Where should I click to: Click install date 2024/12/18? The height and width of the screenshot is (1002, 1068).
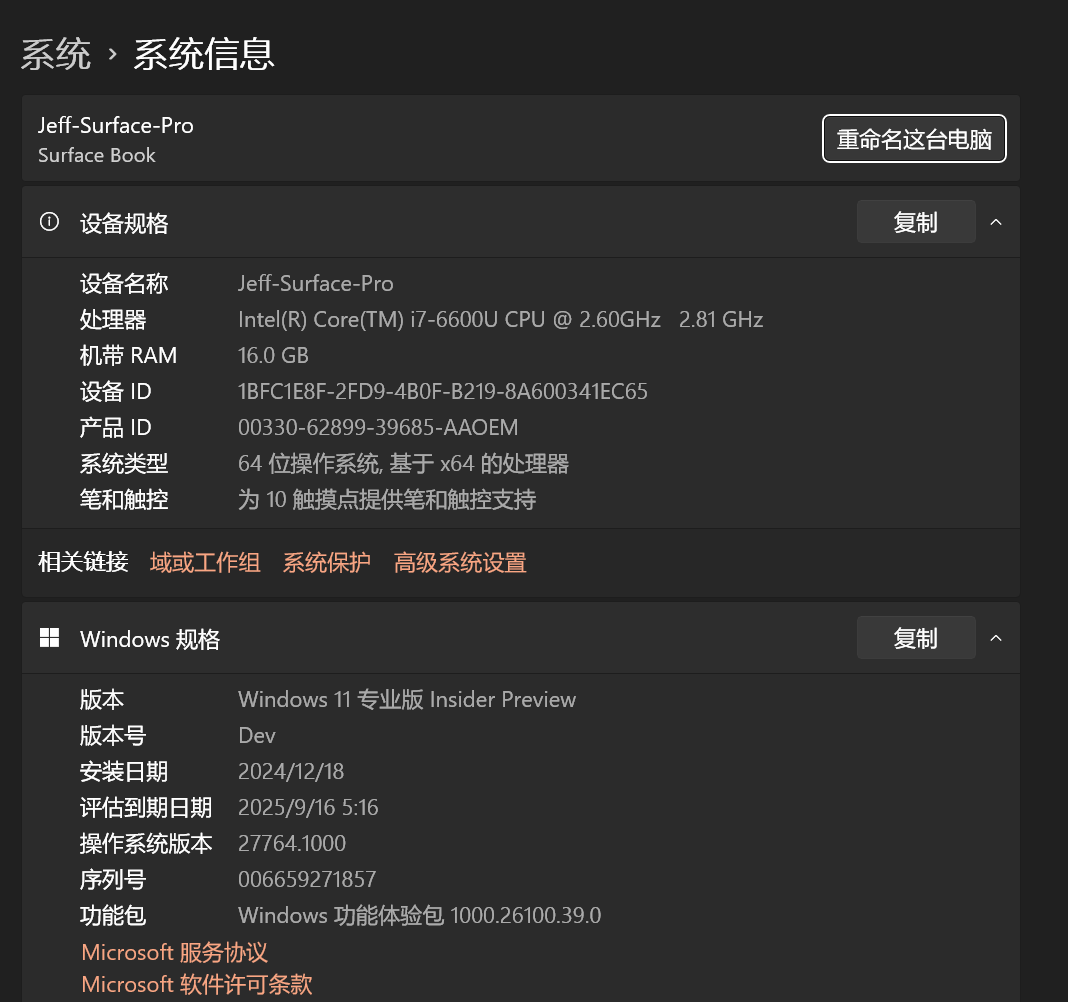click(291, 772)
